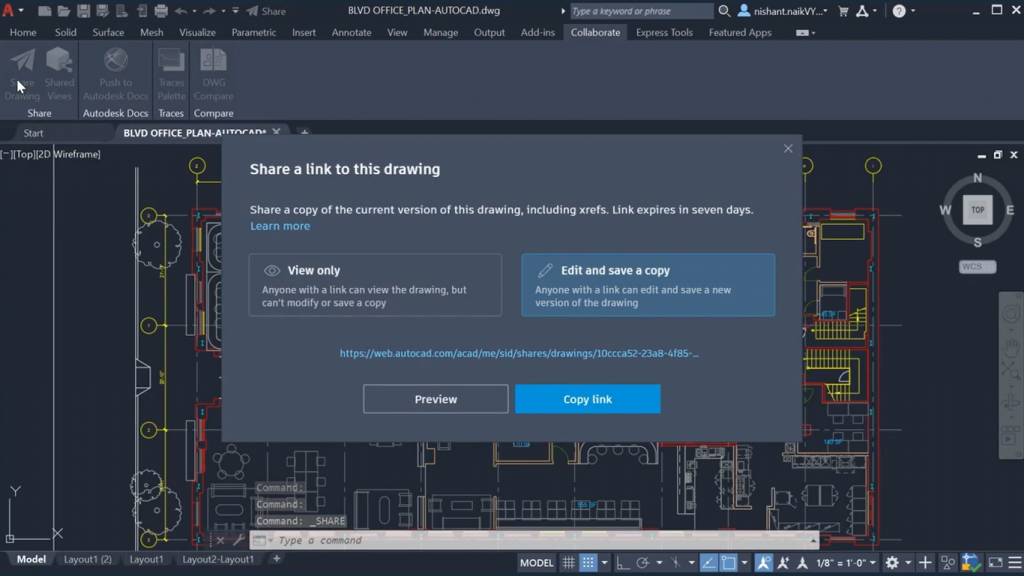
Task: Click the clean screen icon in status bar
Action: (995, 563)
